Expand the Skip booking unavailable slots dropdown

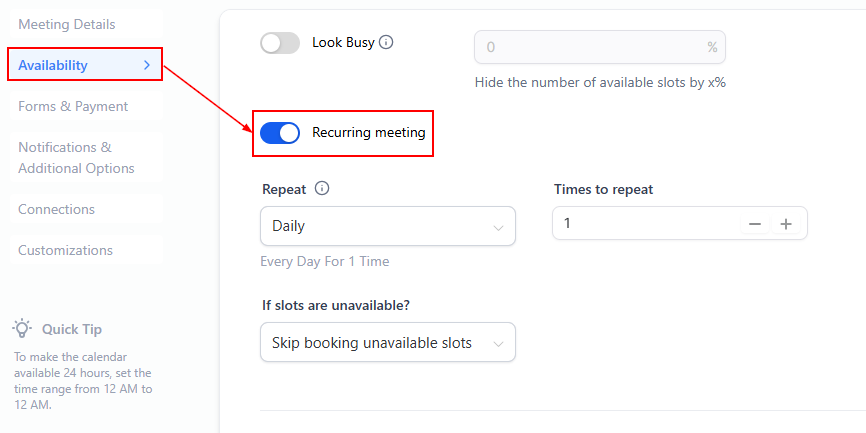pos(387,342)
